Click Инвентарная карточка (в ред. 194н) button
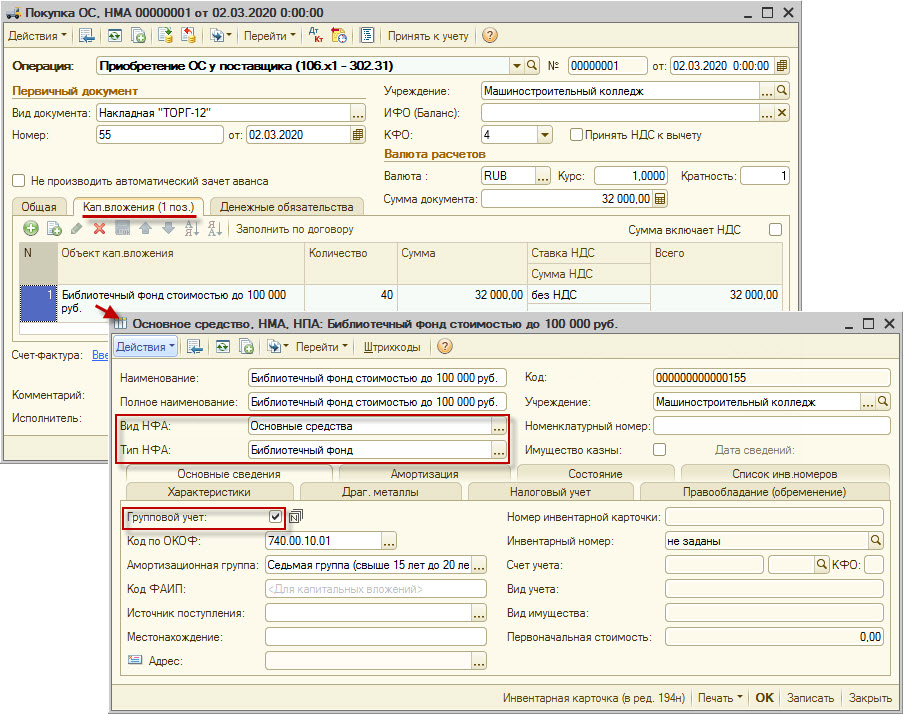Viewport: 904px width, 714px height. tap(594, 697)
